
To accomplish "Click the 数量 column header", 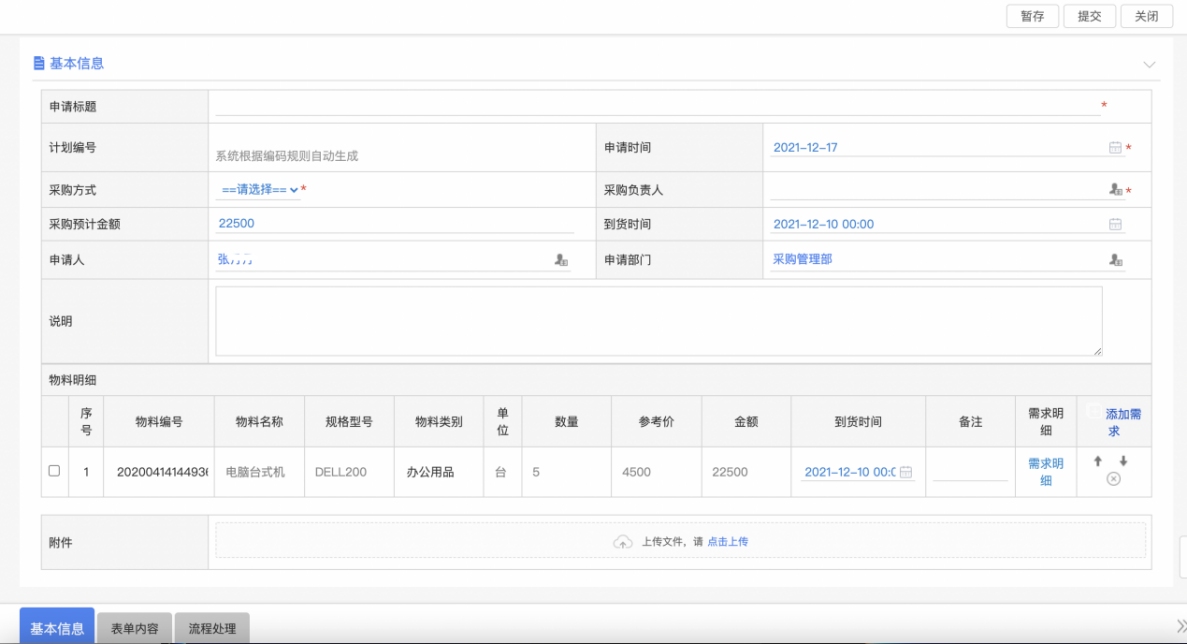I will 566,422.
